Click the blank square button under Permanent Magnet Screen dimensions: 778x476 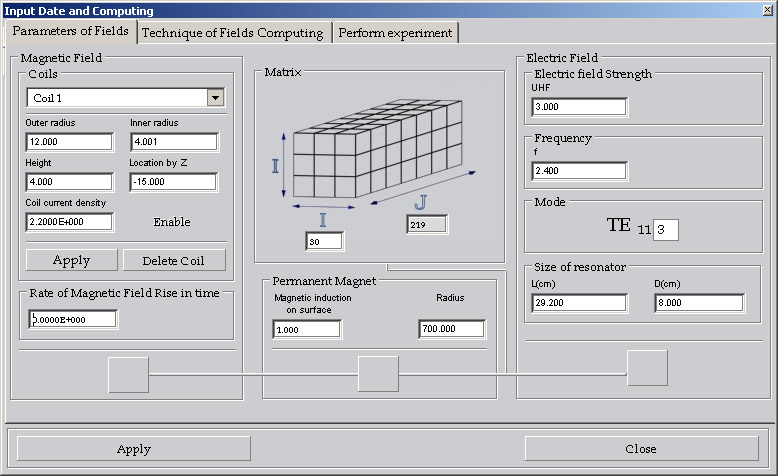(x=378, y=374)
